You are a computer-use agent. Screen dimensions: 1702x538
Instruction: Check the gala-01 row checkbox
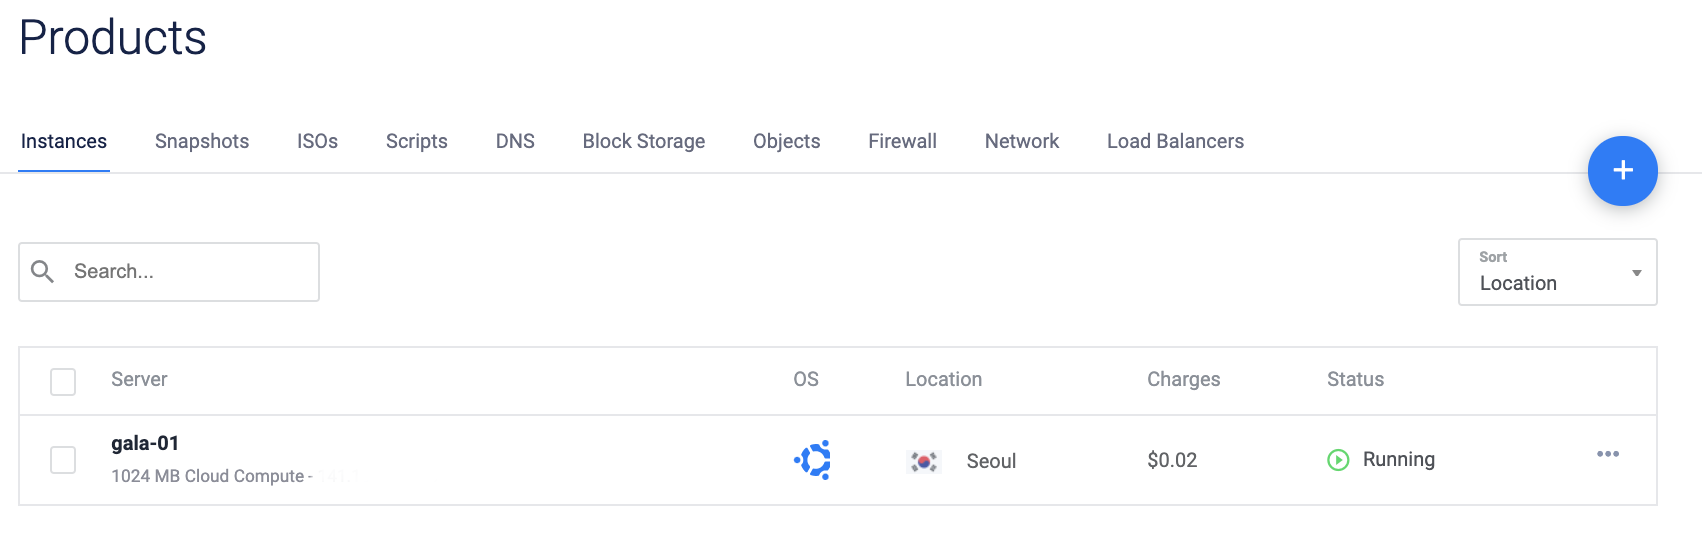[63, 460]
